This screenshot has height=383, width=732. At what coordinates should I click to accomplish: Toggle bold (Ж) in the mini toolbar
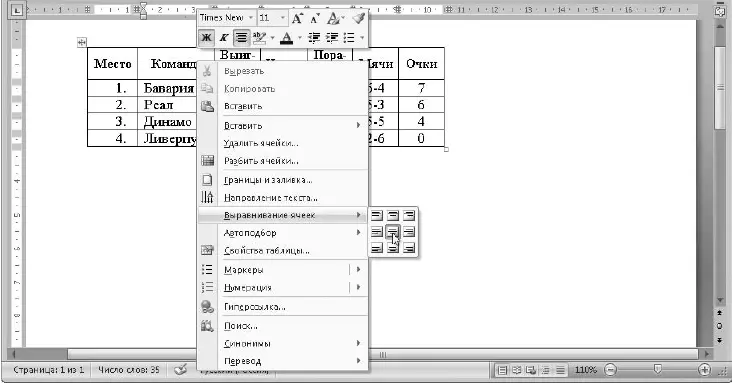click(206, 37)
